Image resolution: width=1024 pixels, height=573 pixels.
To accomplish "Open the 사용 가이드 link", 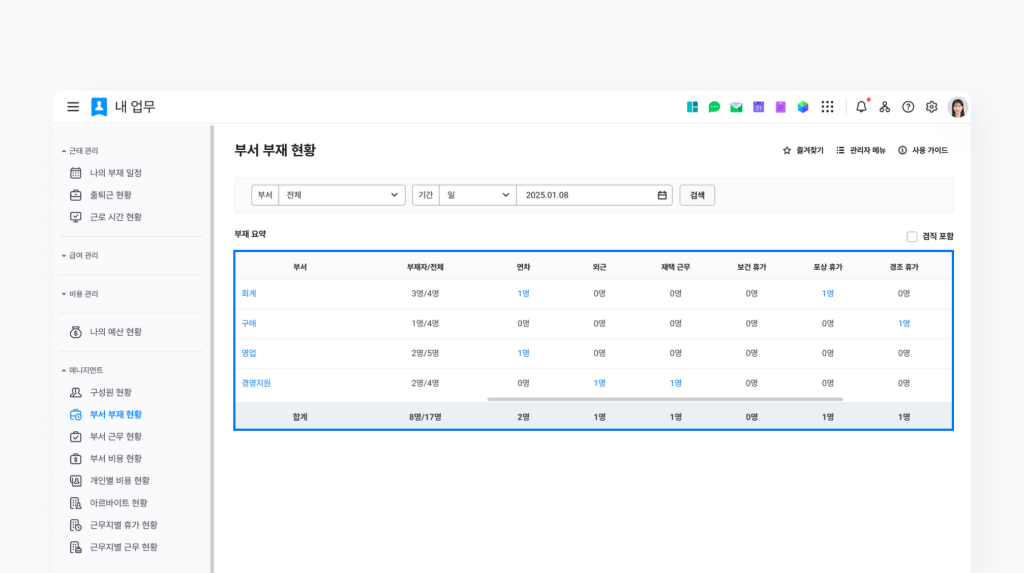I will [x=923, y=150].
